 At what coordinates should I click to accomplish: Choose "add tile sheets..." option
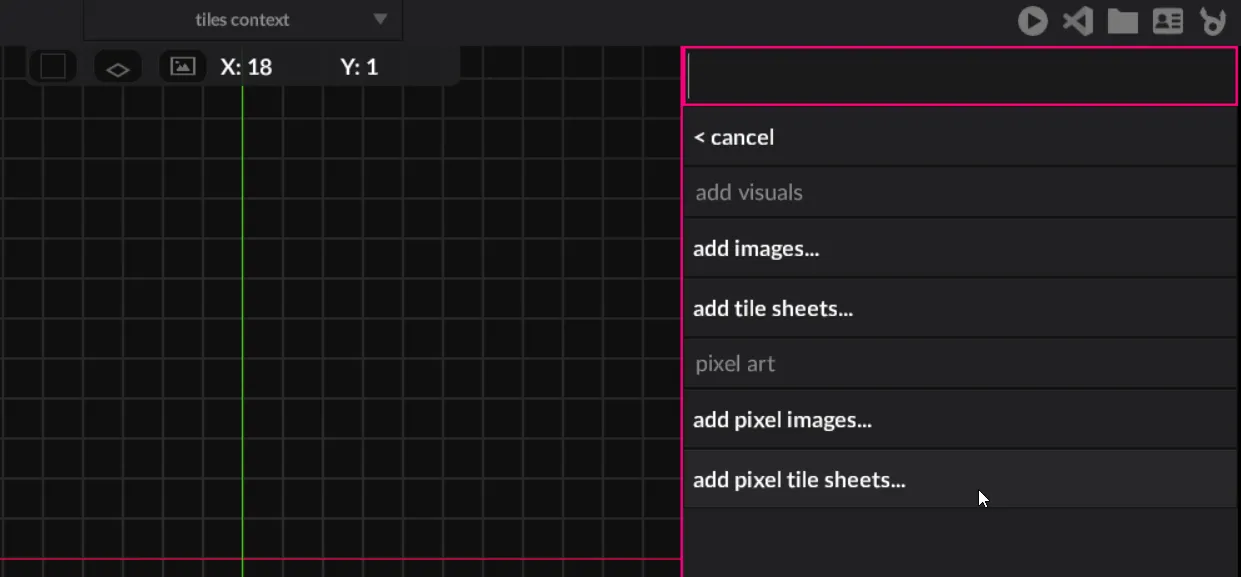(773, 309)
